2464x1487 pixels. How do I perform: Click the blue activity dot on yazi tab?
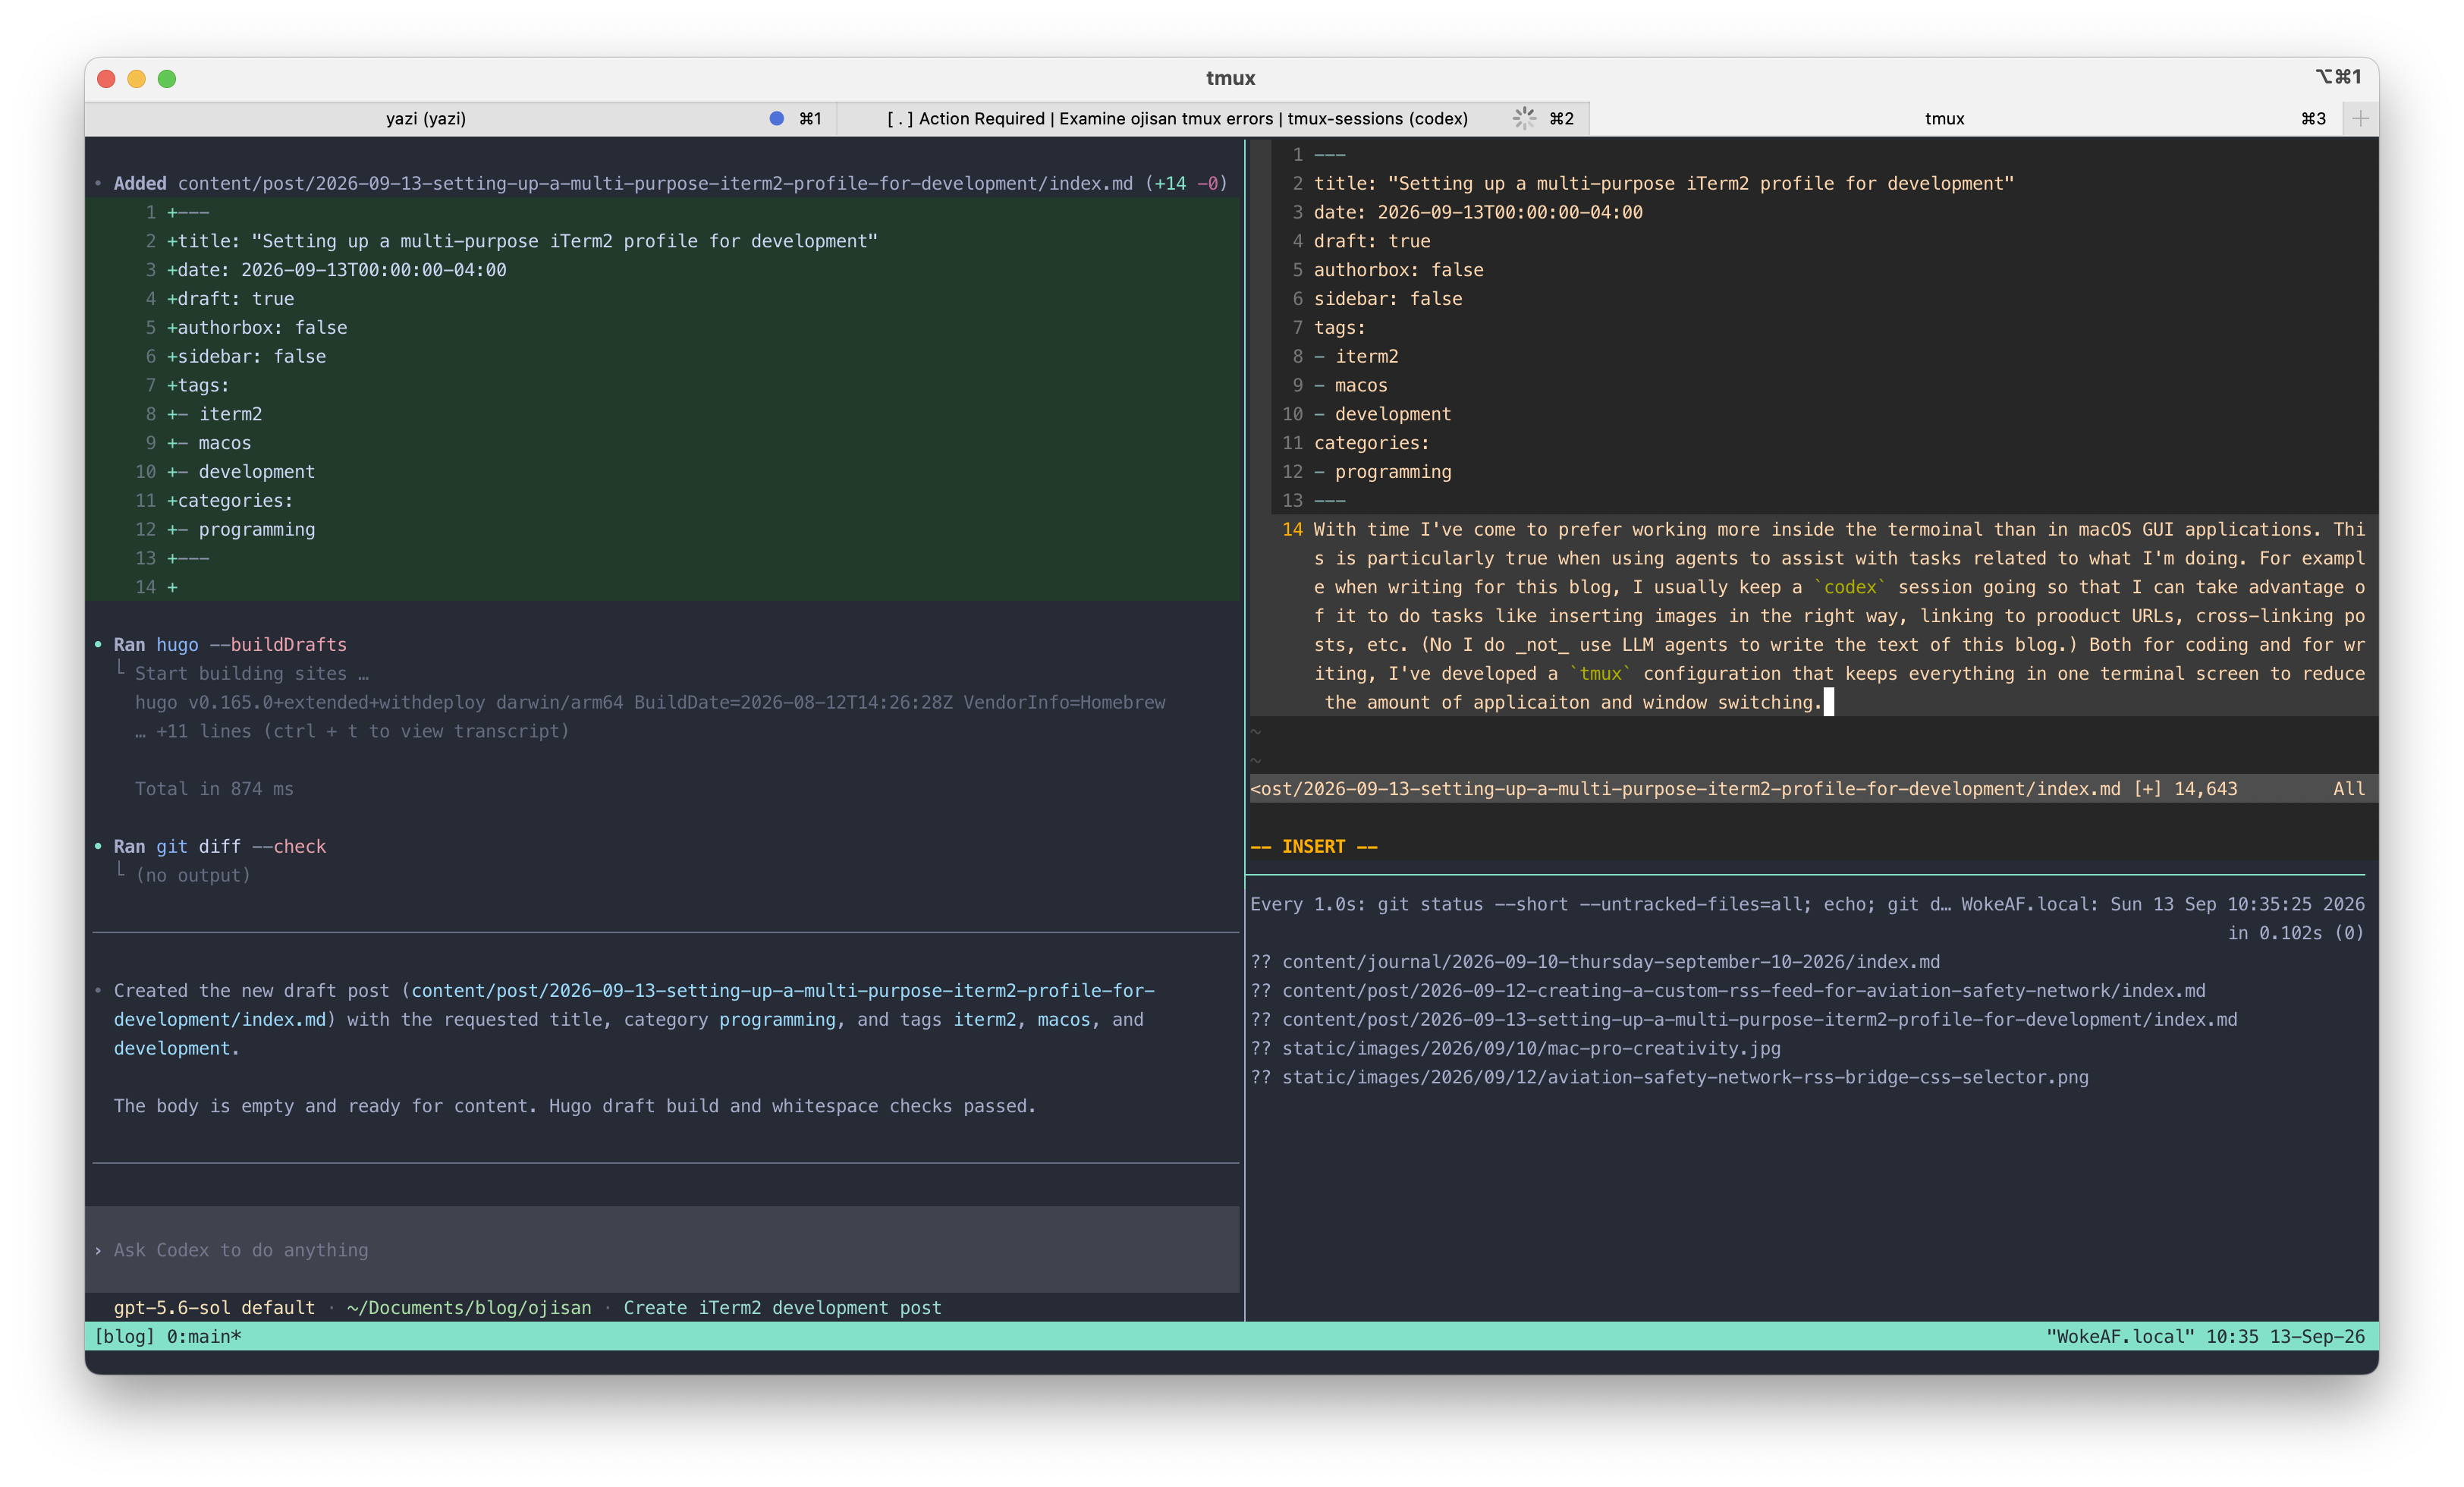tap(776, 118)
